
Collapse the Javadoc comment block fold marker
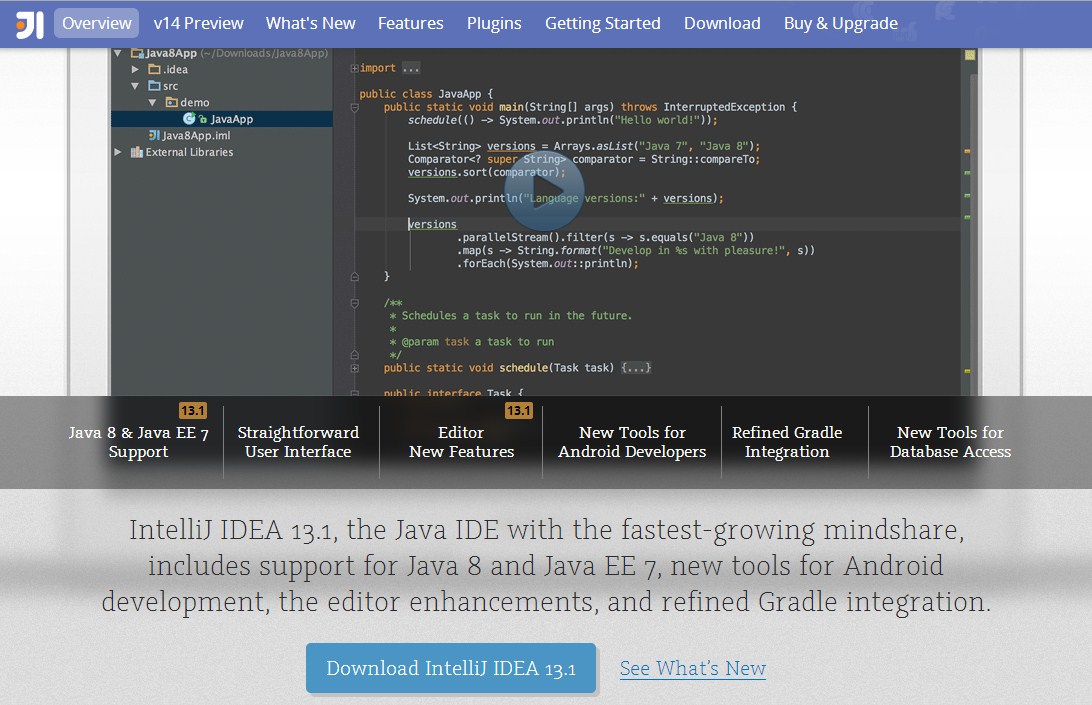354,302
